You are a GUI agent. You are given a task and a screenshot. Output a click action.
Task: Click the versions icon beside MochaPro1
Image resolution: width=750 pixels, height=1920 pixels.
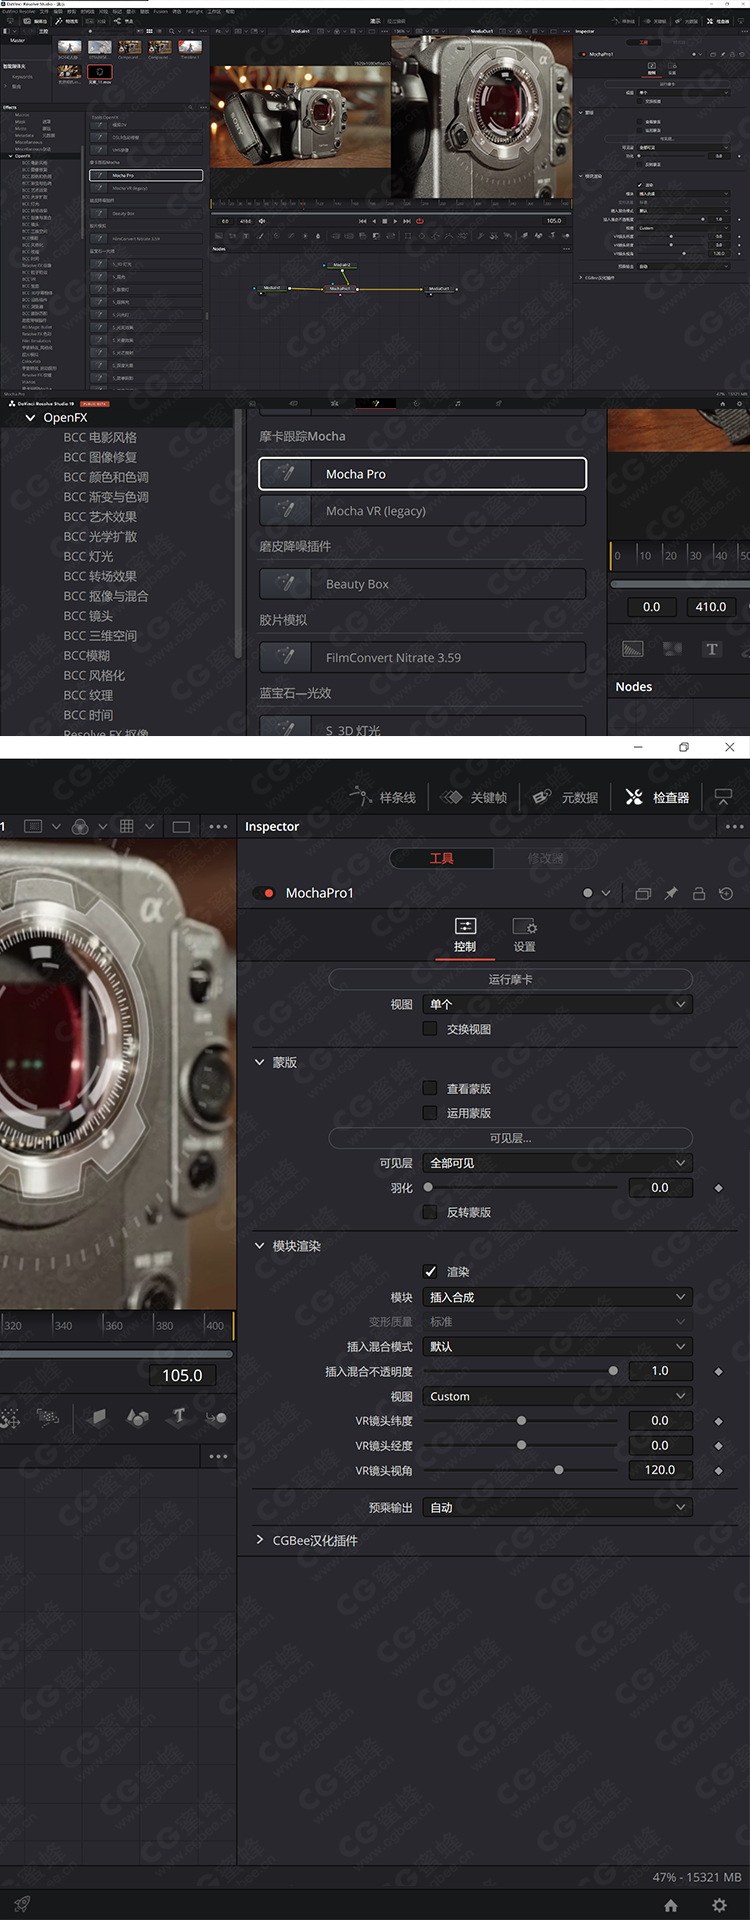643,893
